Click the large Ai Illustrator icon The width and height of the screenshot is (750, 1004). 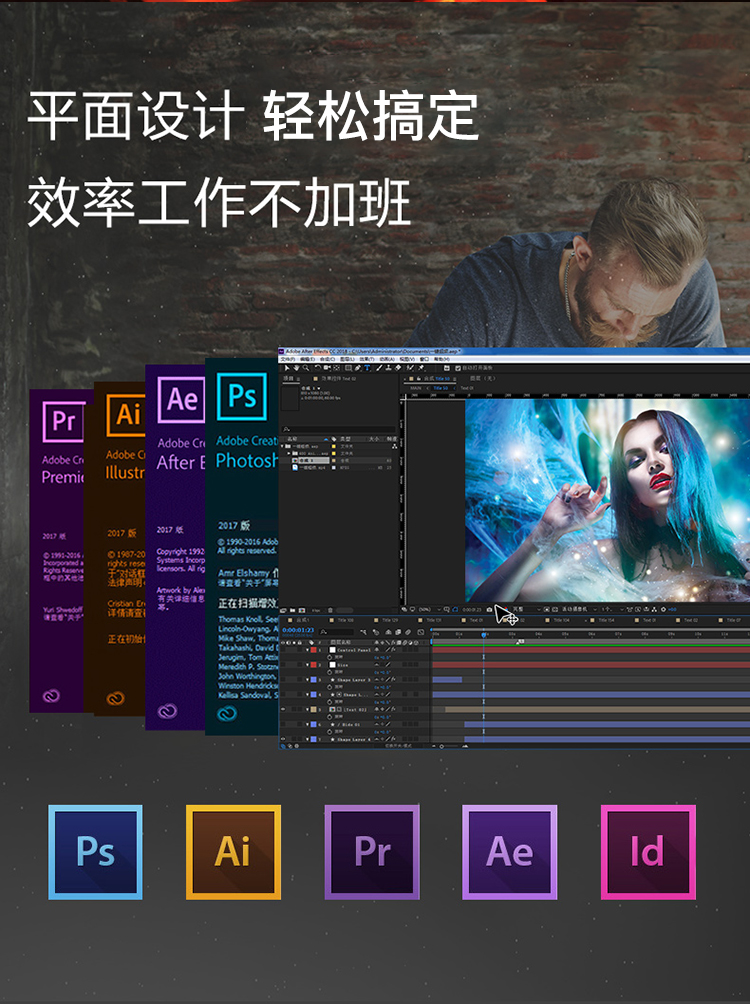click(233, 852)
